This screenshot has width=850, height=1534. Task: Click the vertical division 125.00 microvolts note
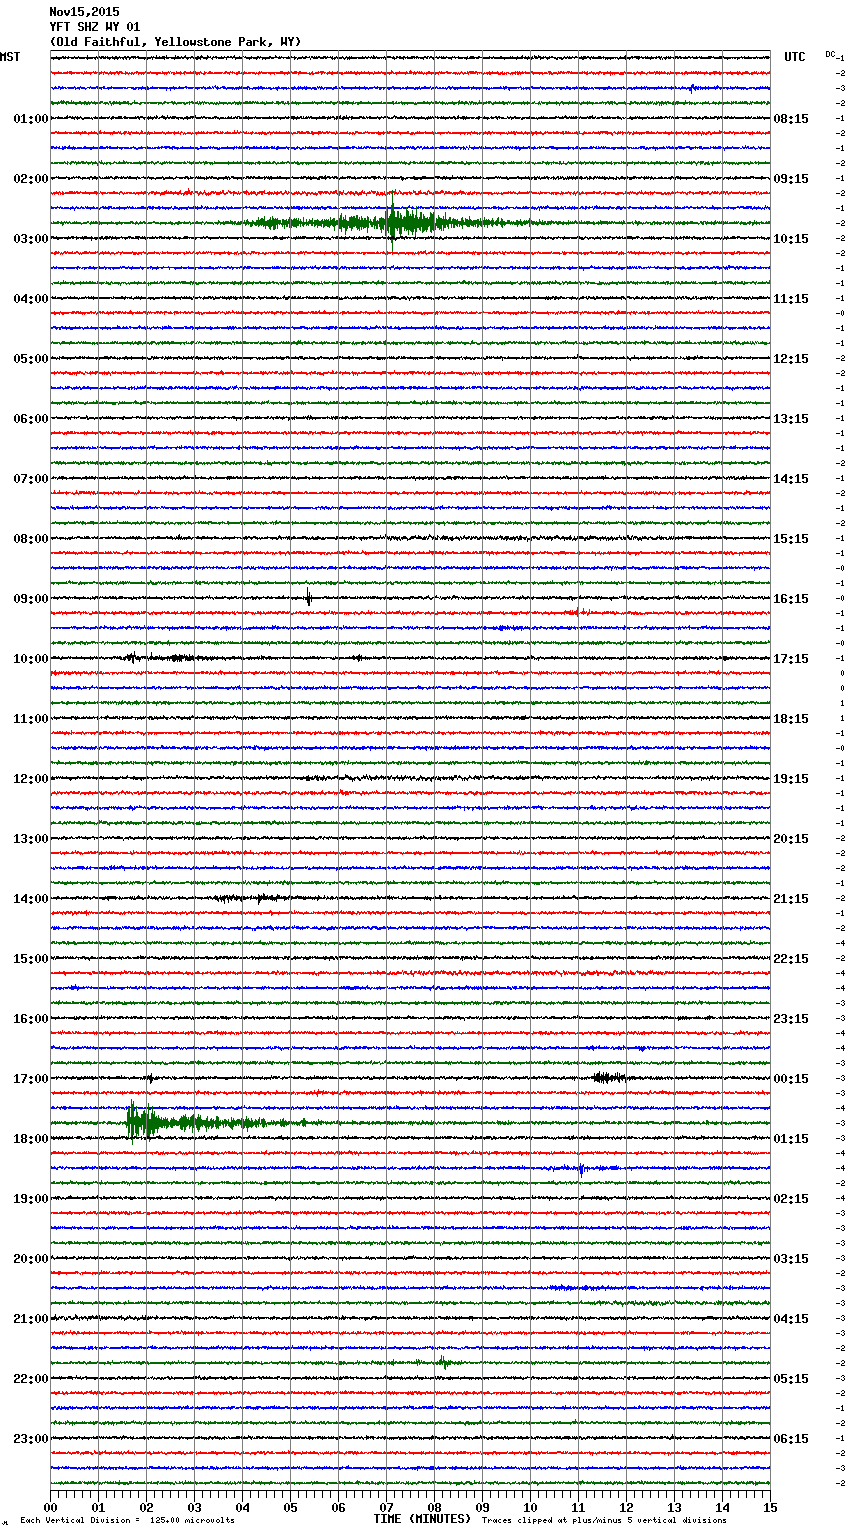pos(128,1521)
